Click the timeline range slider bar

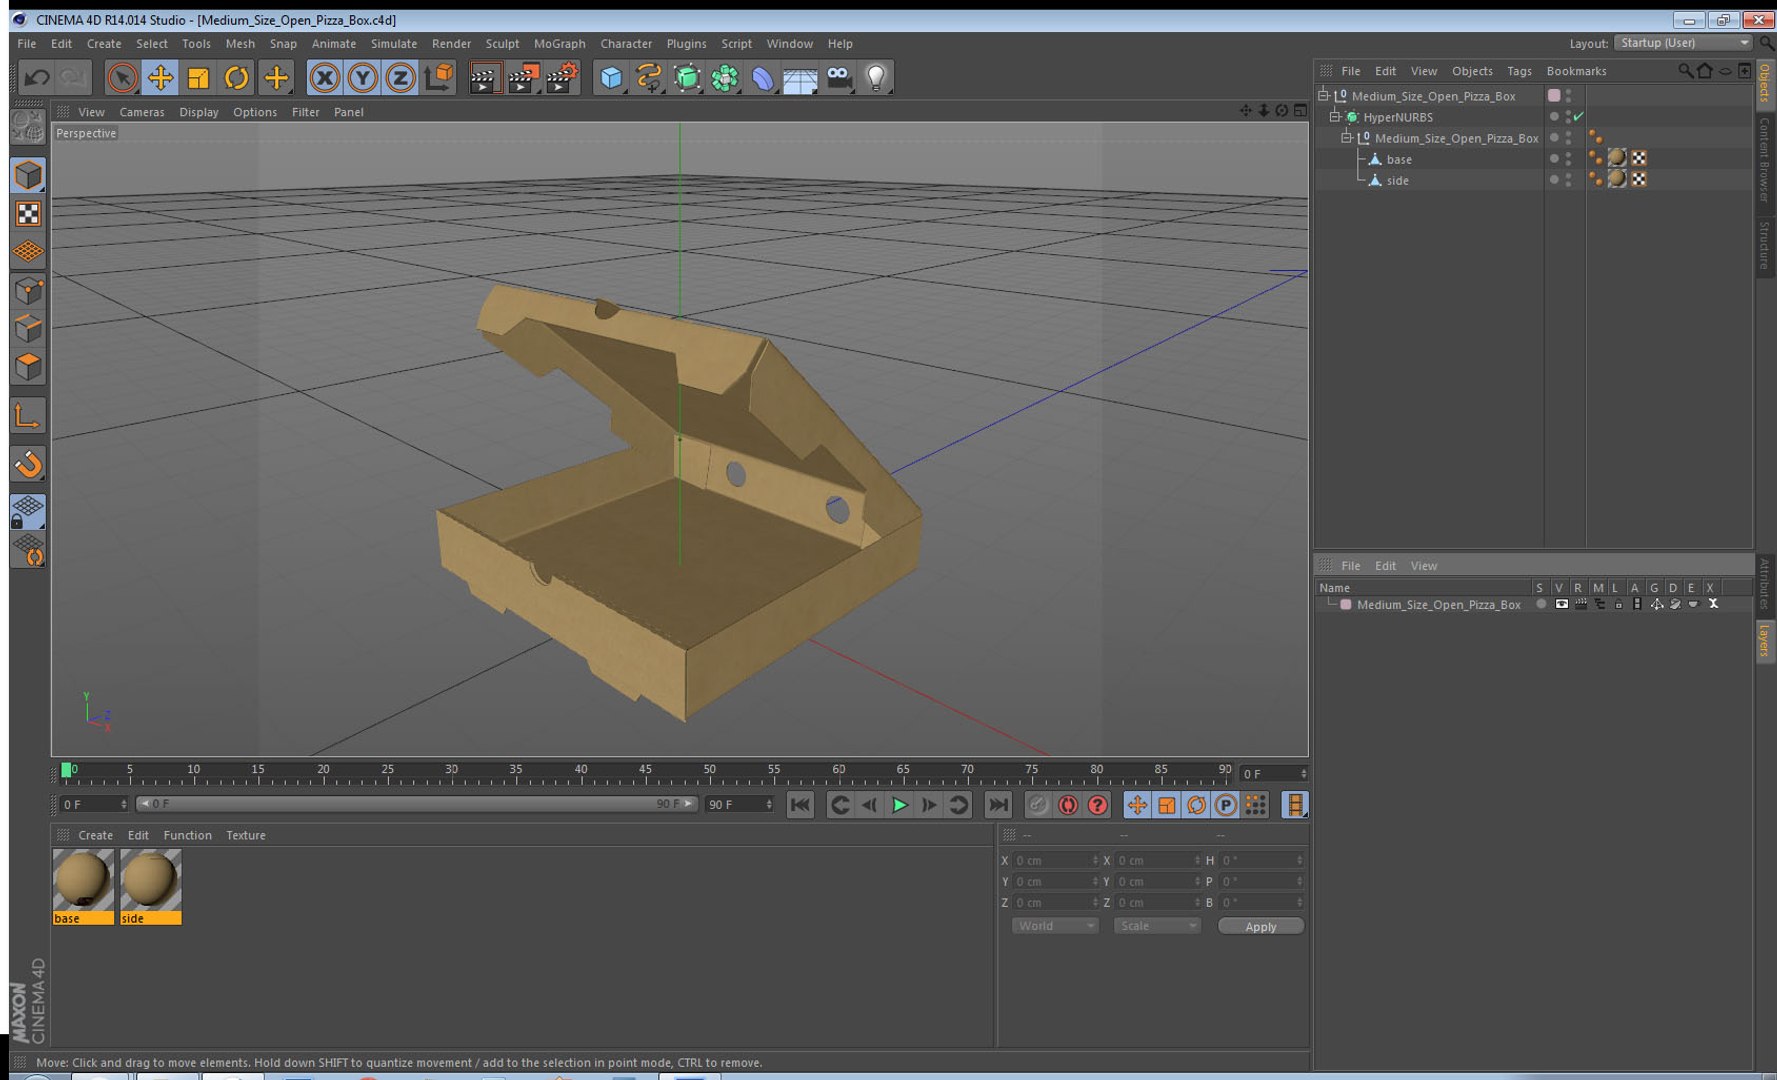click(x=416, y=804)
